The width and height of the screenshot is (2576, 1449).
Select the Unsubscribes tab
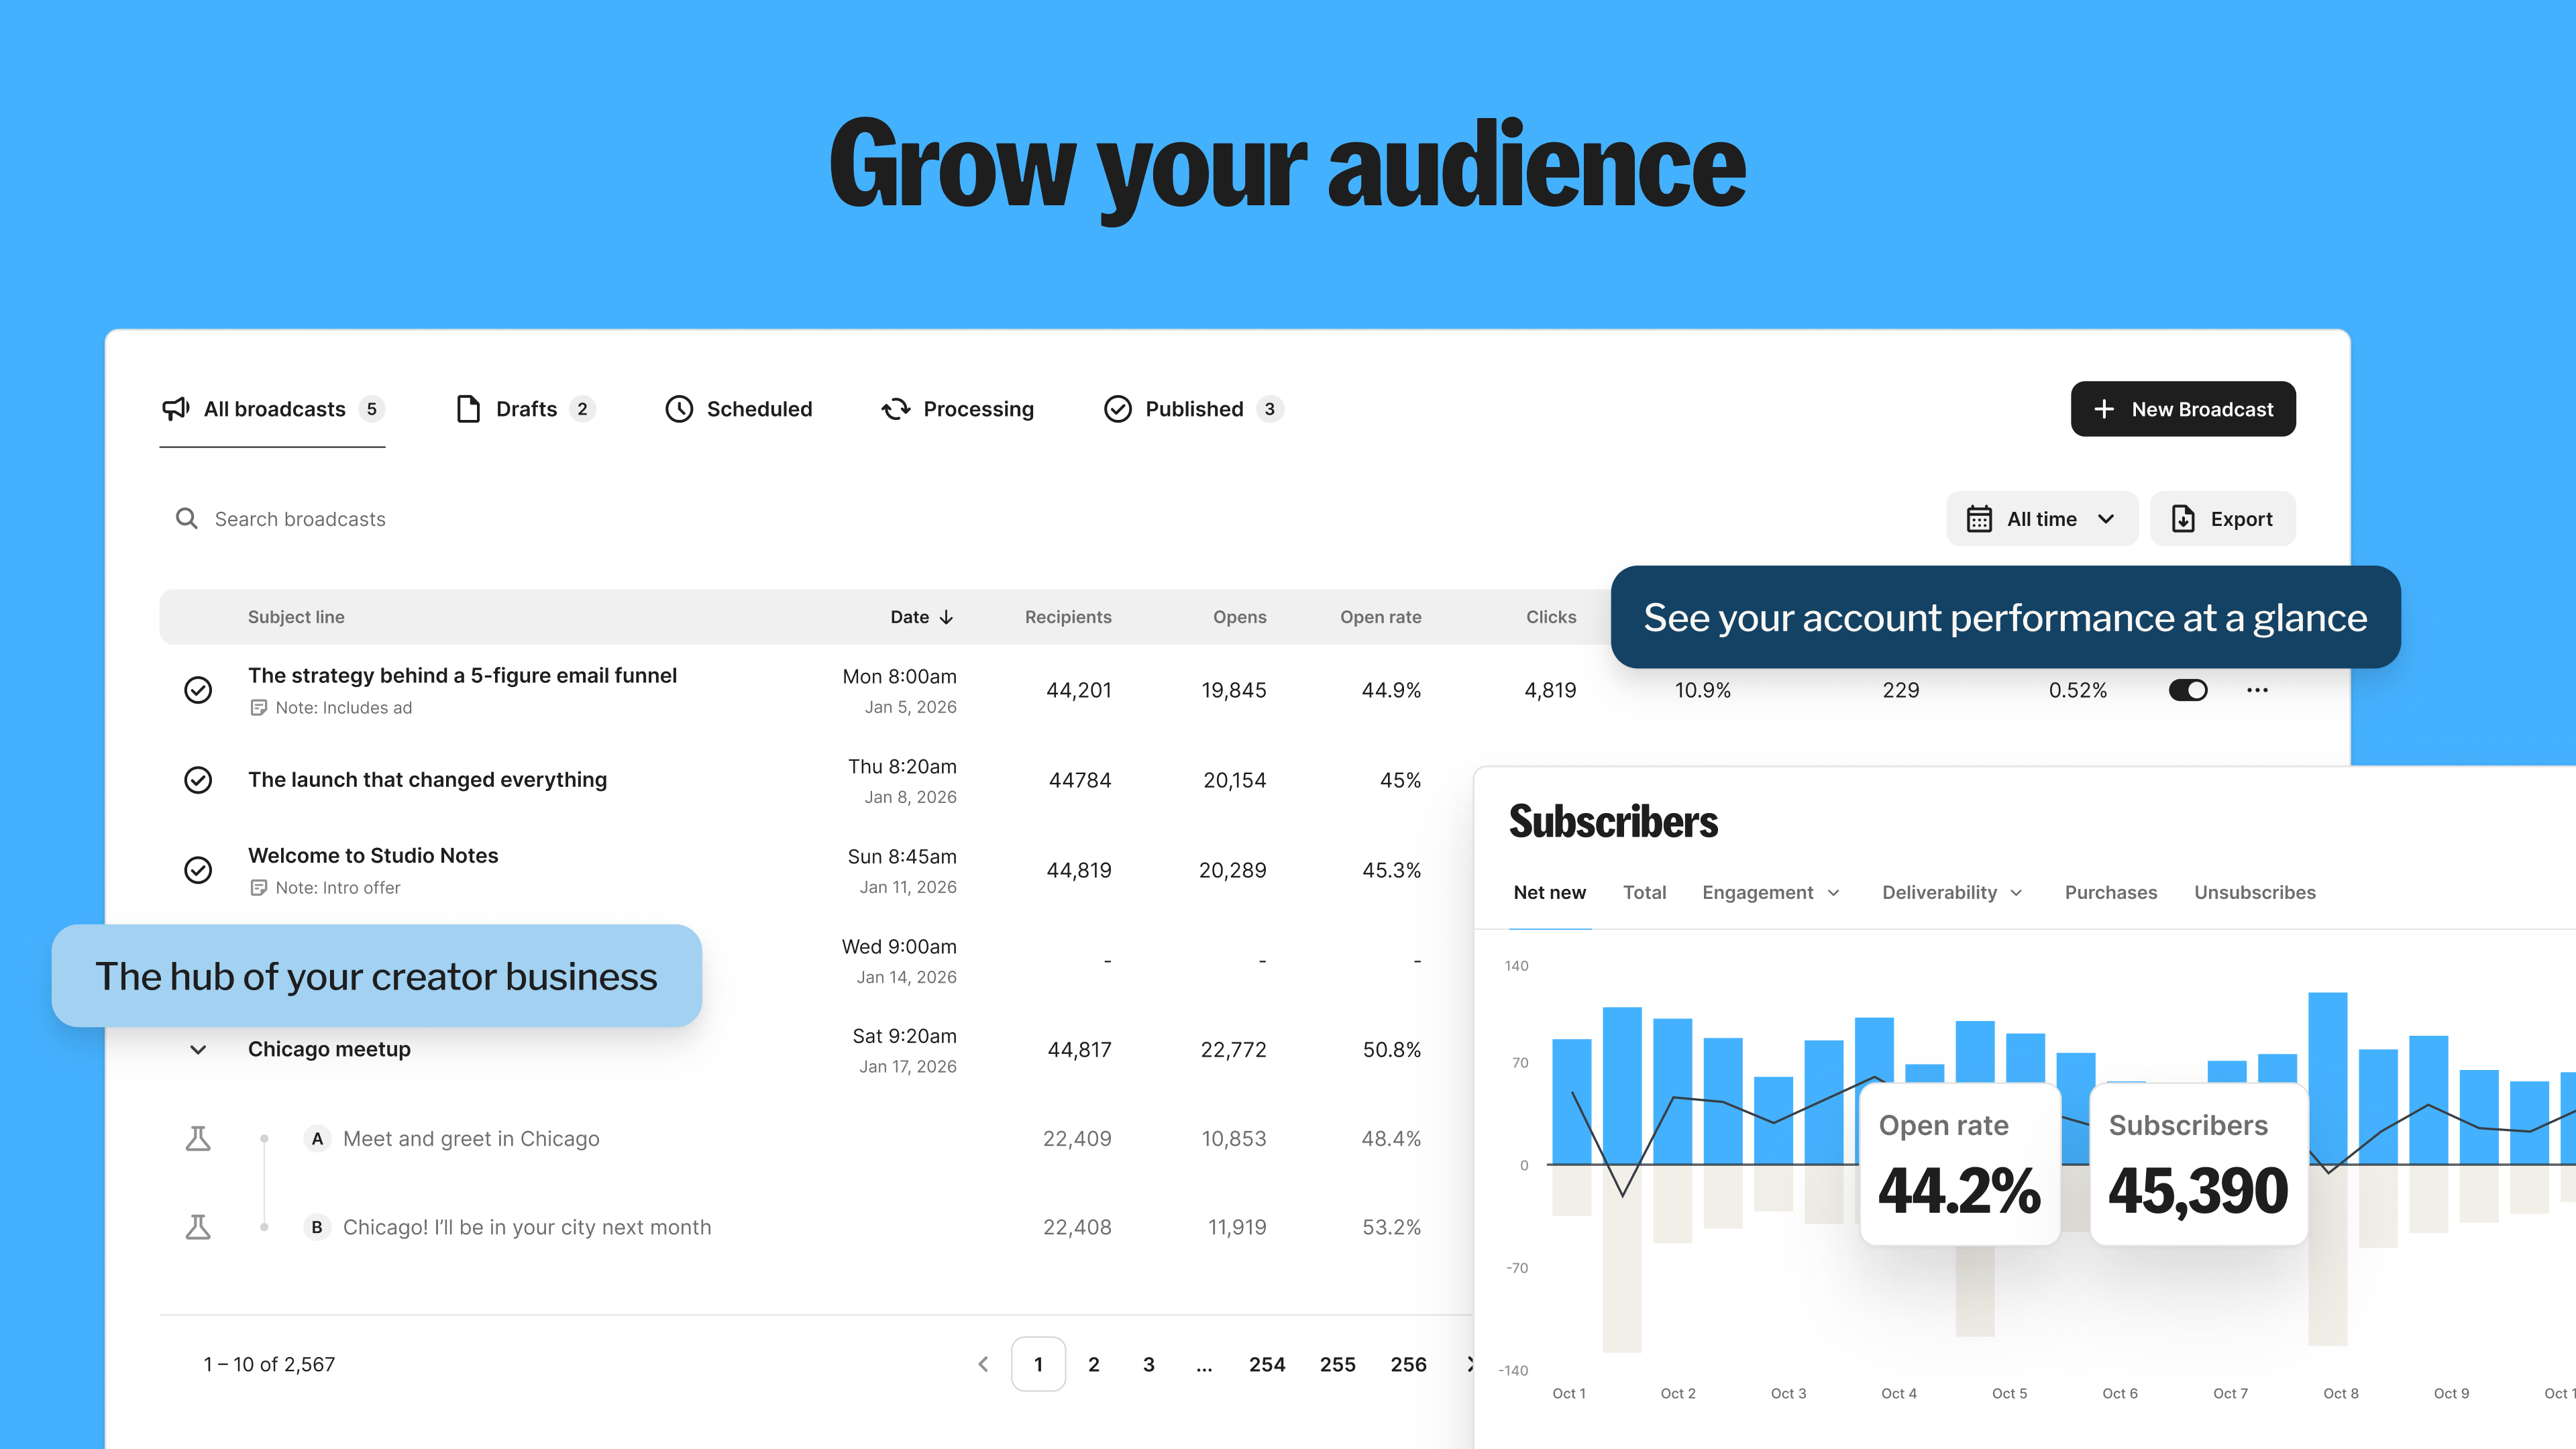pos(2254,892)
